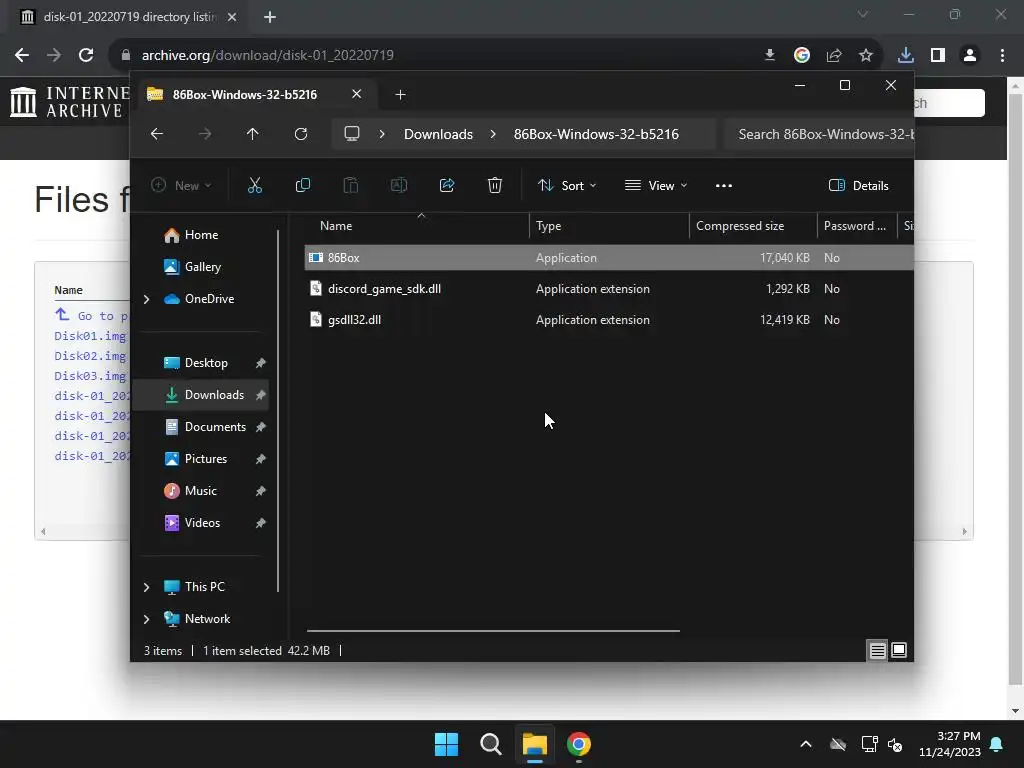Click Downloads breadcrumb in address bar
Screen dimensions: 1024x768
coord(438,134)
